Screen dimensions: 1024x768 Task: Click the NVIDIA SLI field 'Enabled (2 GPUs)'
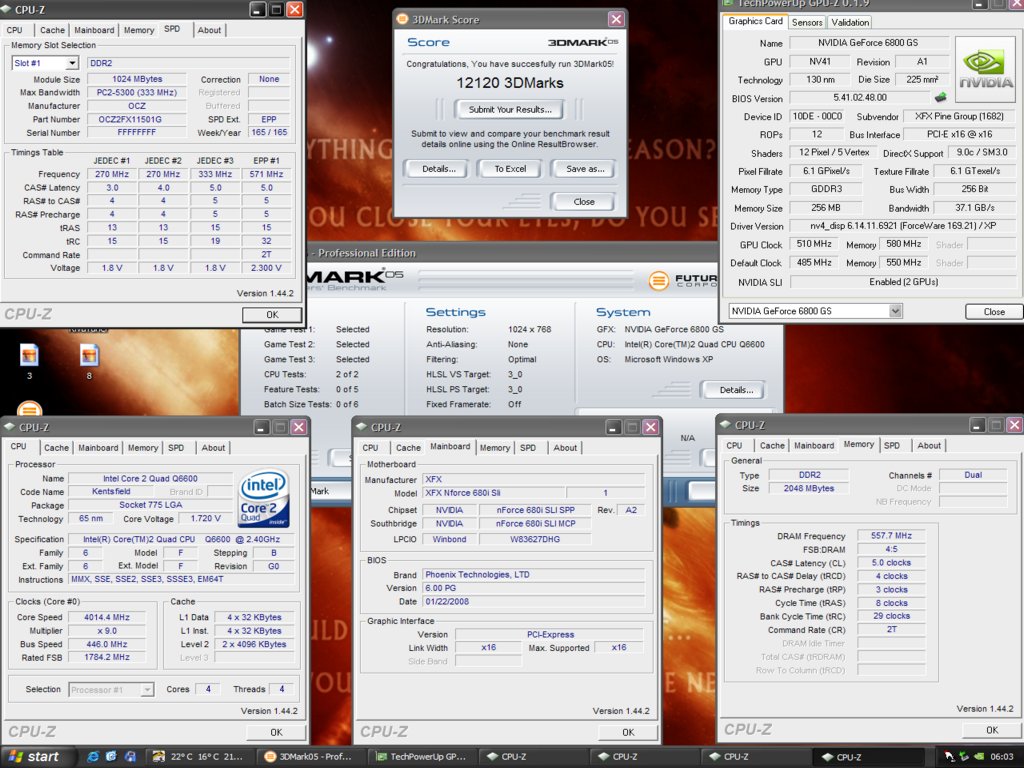tap(903, 282)
